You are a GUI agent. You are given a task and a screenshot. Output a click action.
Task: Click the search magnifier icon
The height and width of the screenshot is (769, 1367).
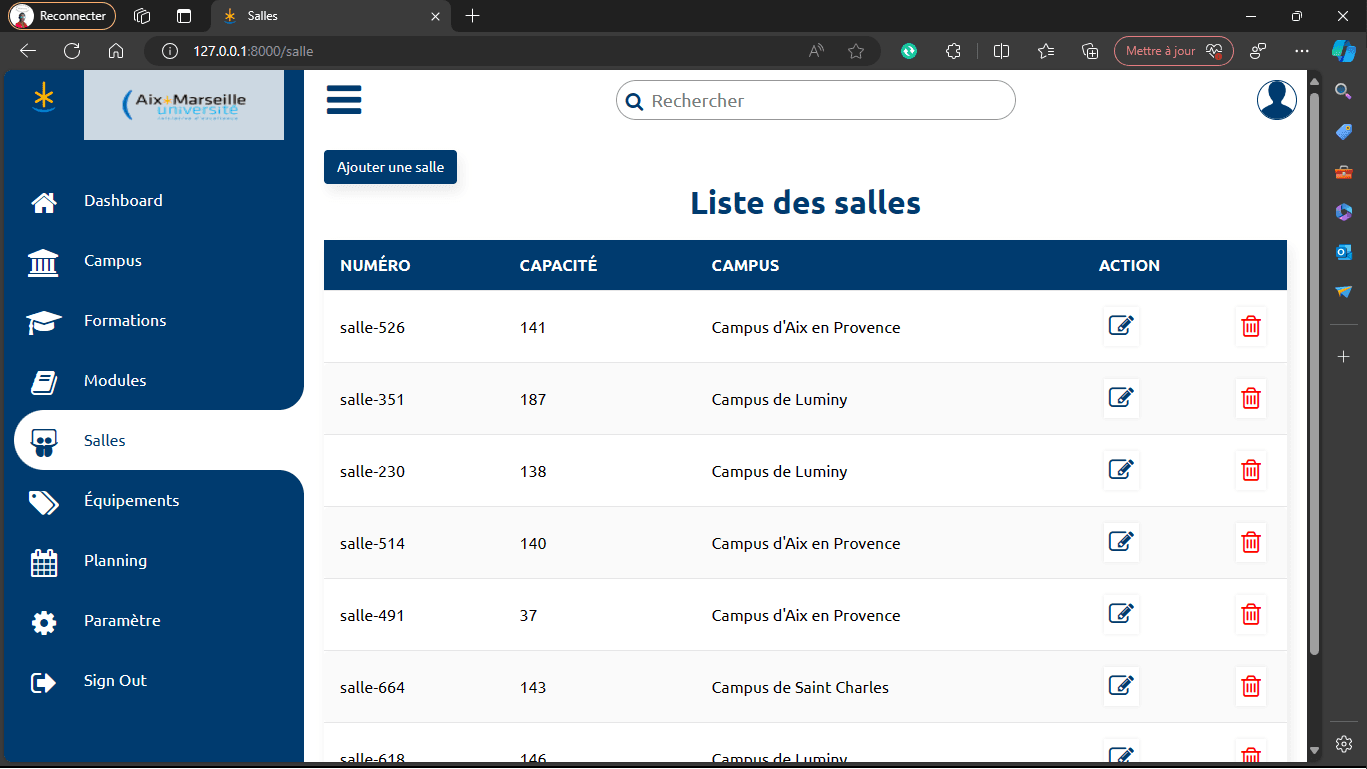633,101
